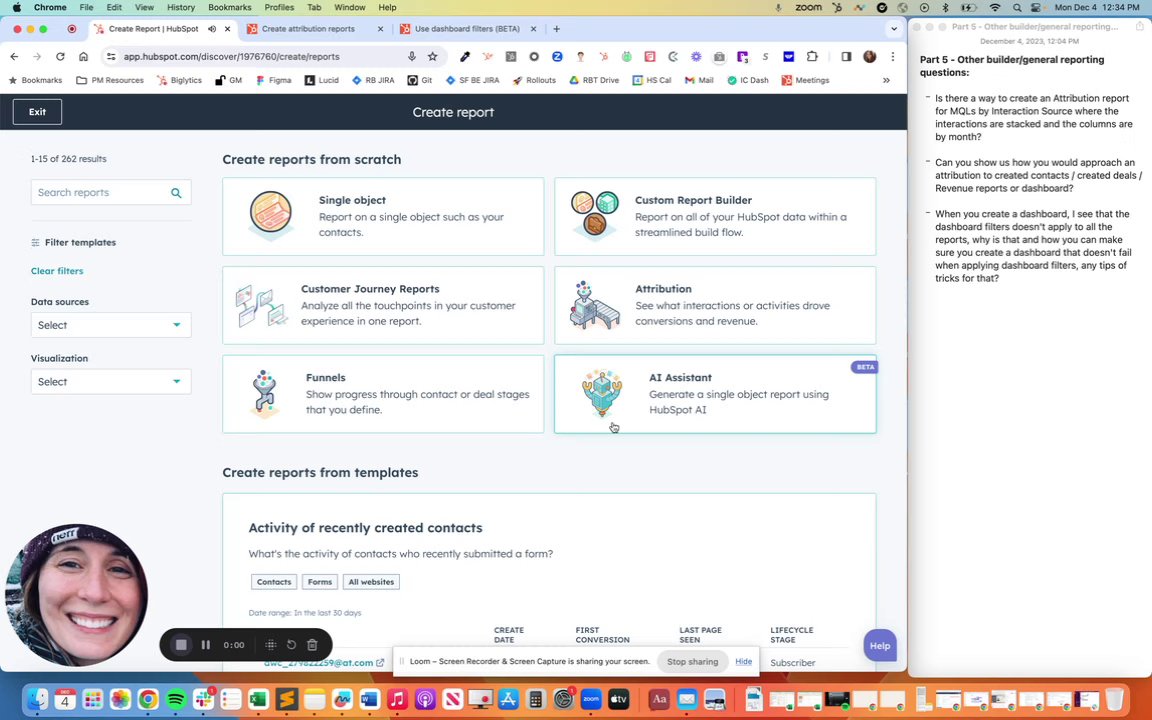Open the Single object report icon

click(x=270, y=215)
